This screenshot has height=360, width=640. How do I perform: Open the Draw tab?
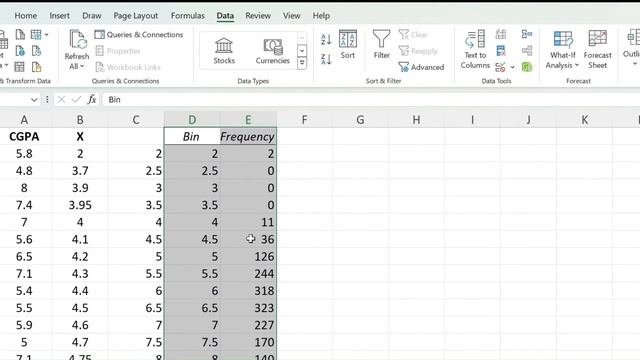point(91,16)
